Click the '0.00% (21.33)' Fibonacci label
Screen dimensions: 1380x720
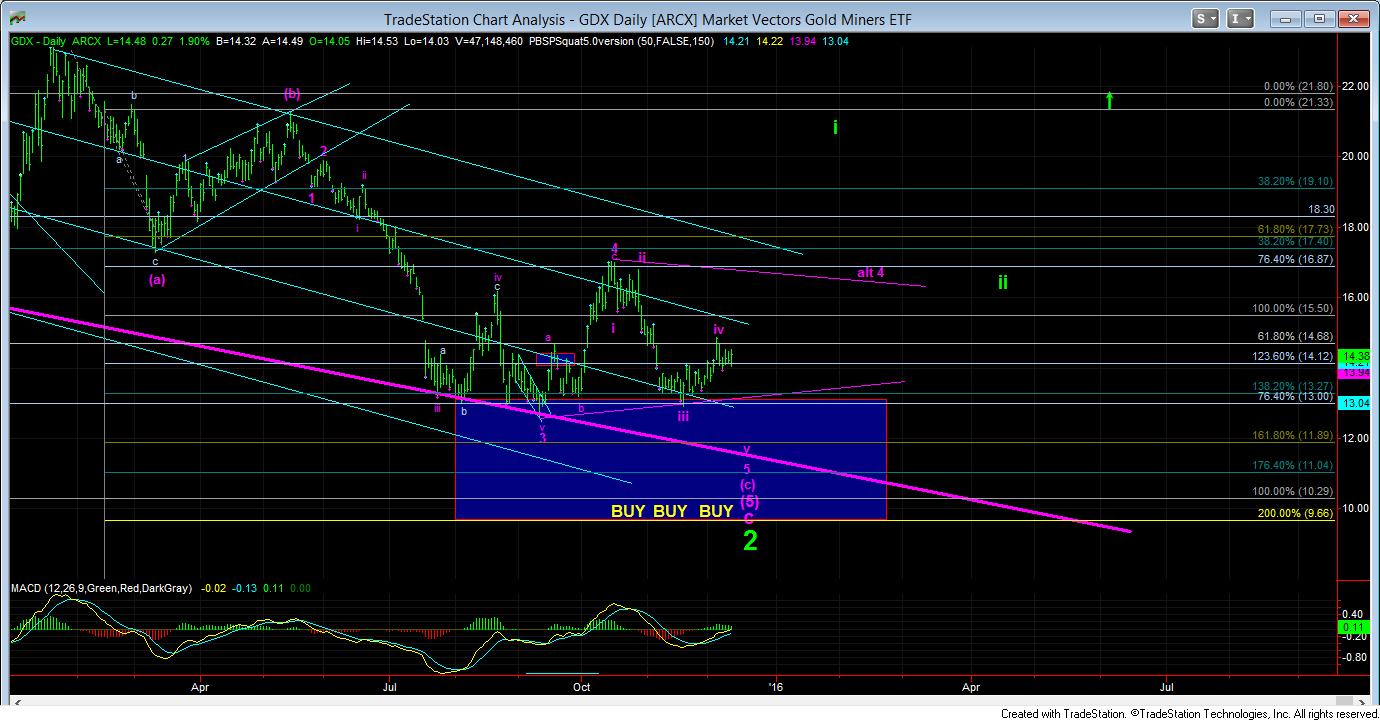coord(1299,103)
